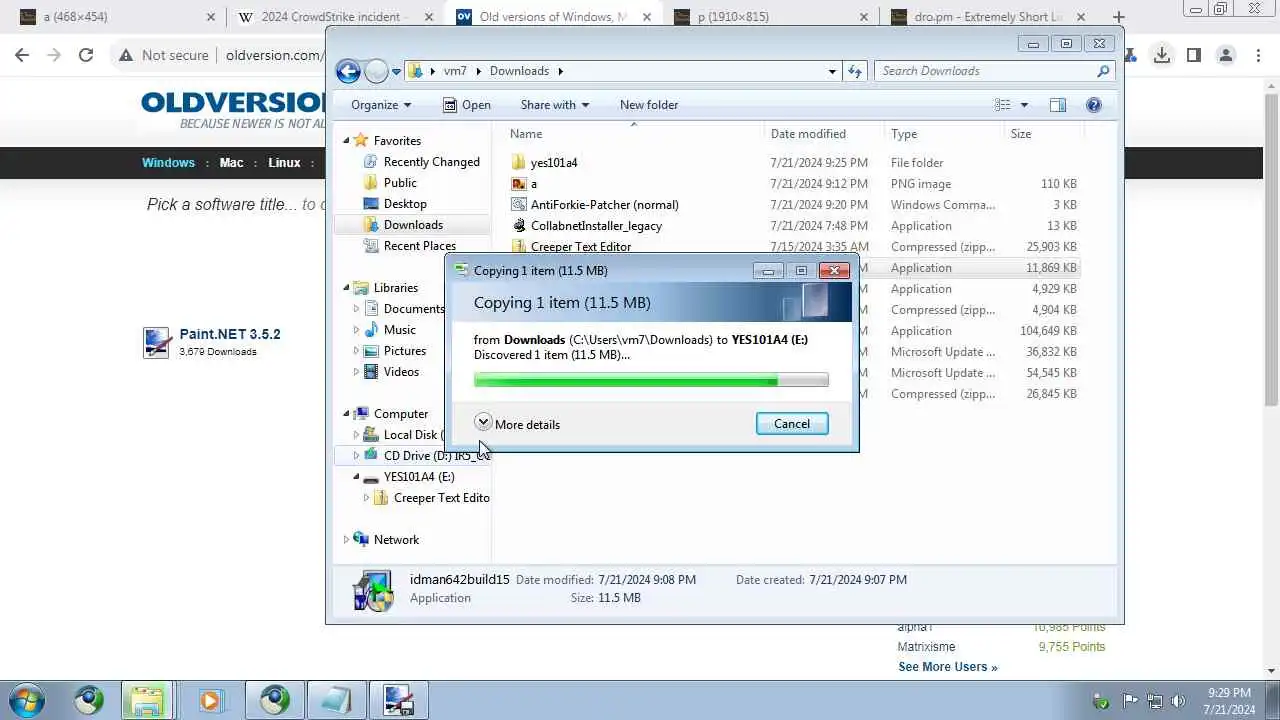The image size is (1280, 720).
Task: Follow the See More Users link
Action: click(947, 667)
